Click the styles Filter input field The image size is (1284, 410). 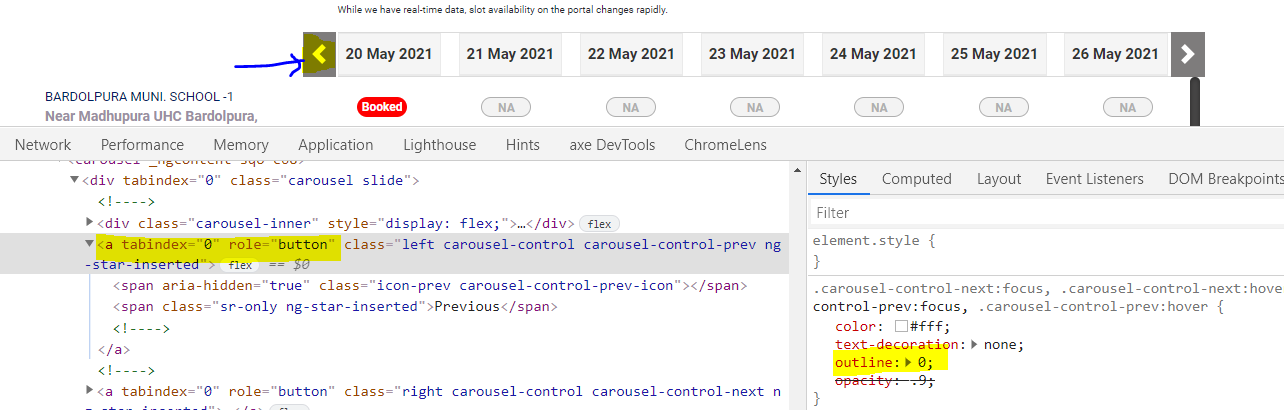click(x=1046, y=213)
